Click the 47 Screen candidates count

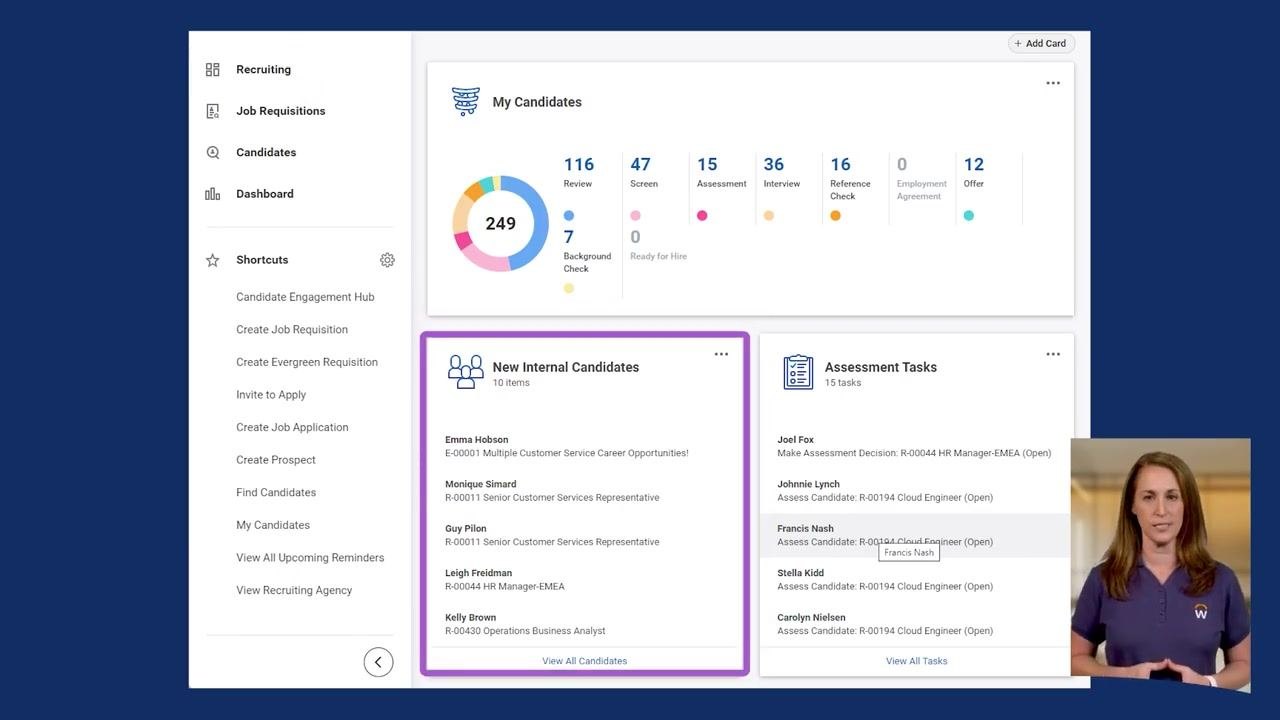pyautogui.click(x=640, y=165)
